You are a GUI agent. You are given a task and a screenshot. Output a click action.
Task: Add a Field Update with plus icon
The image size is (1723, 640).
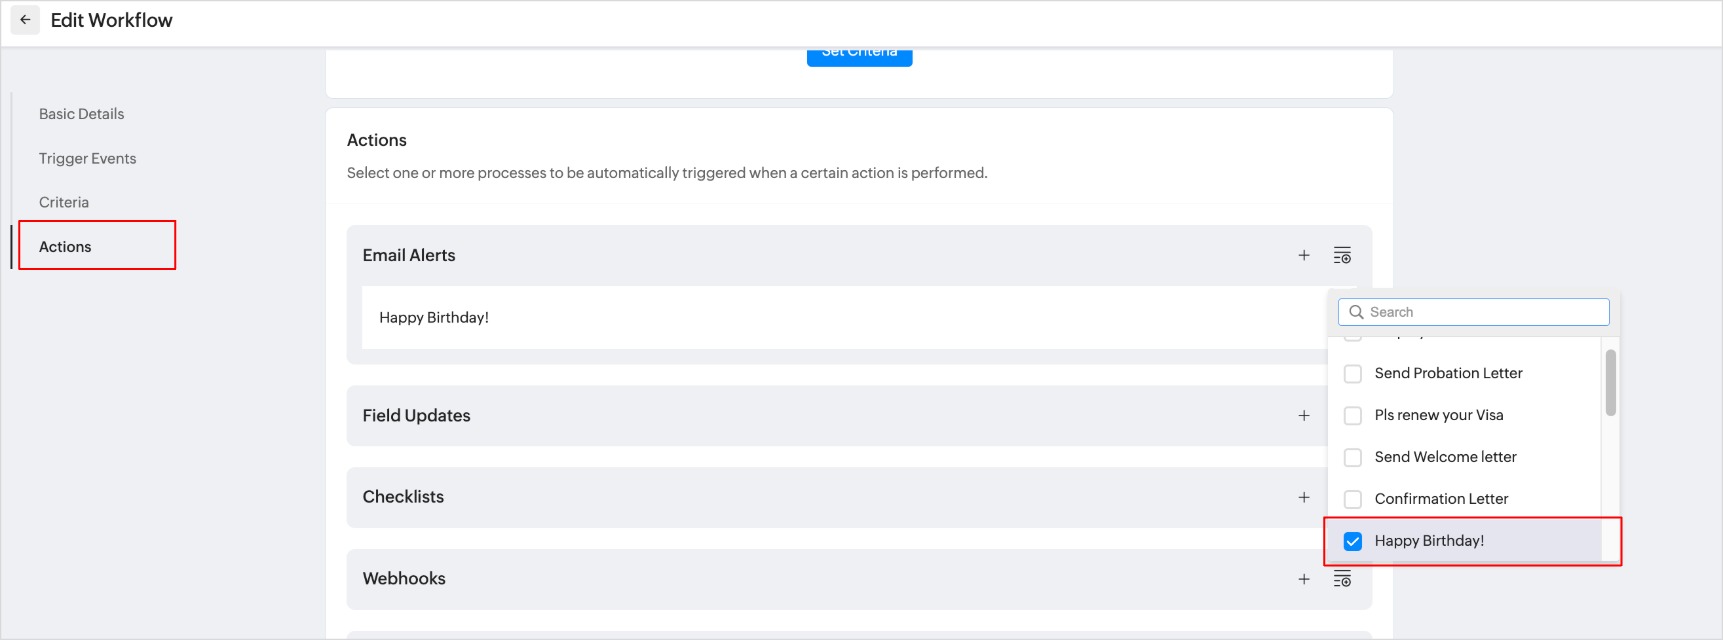tap(1304, 416)
